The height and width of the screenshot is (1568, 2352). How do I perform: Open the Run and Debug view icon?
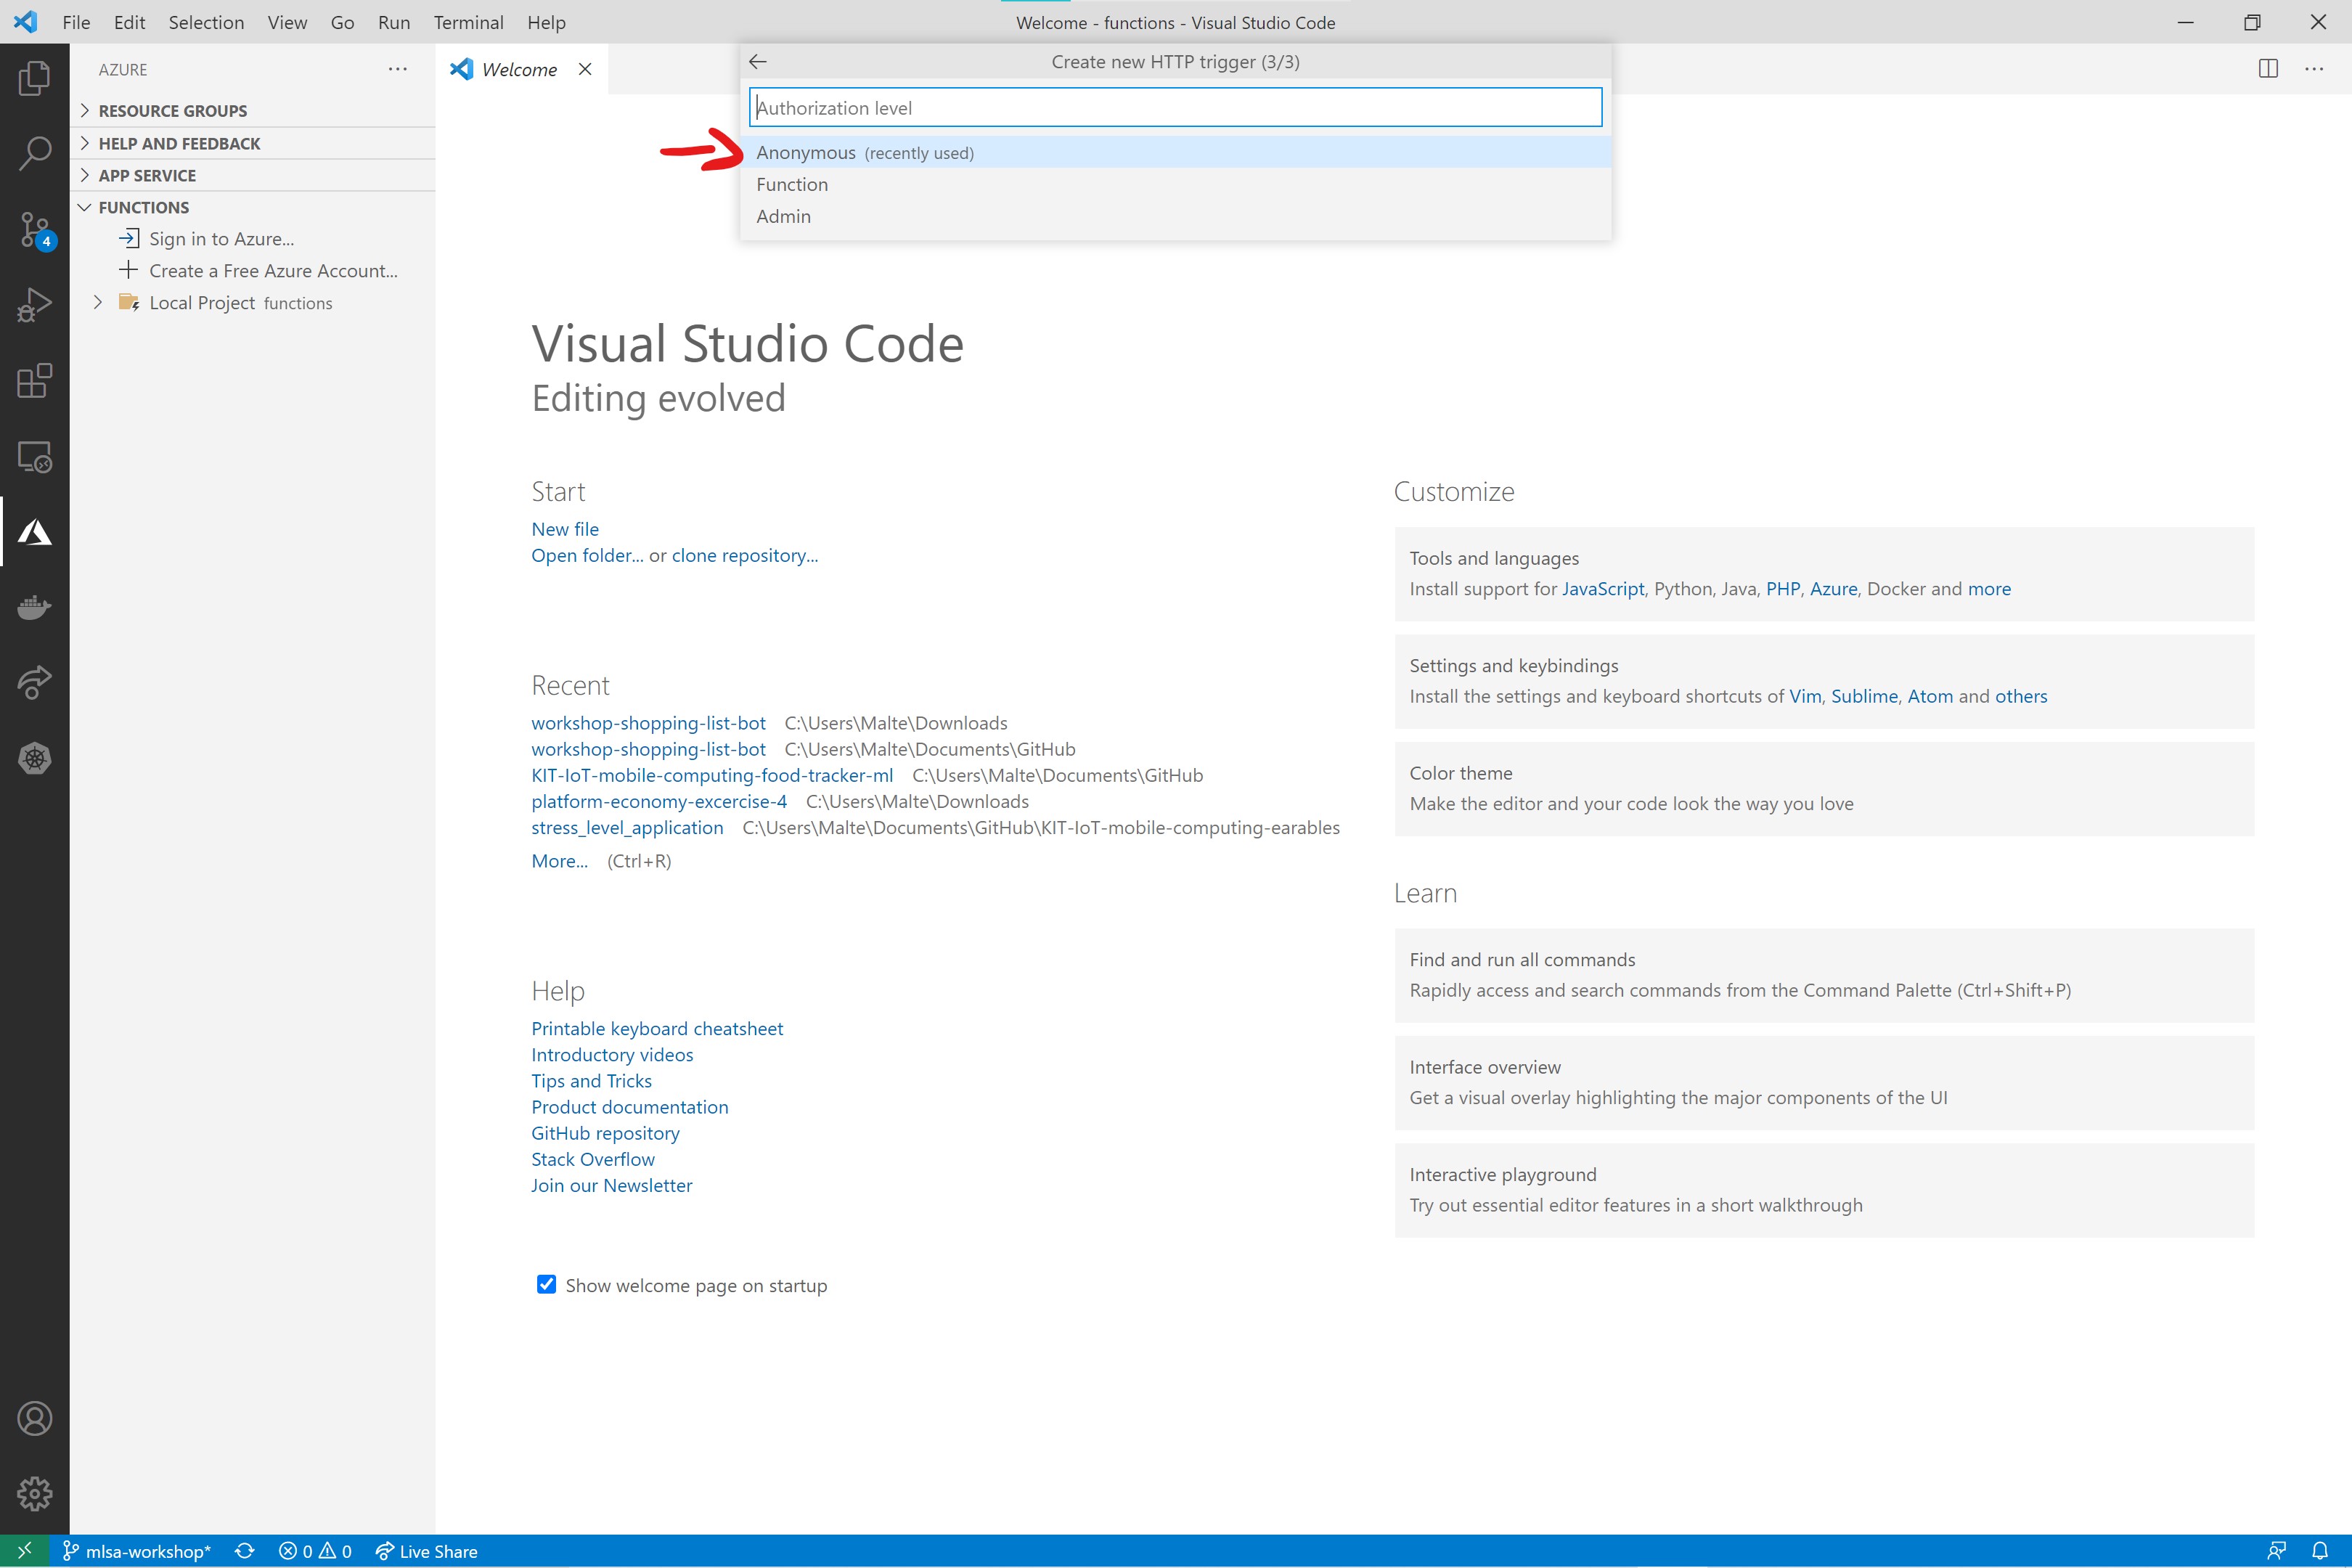click(x=34, y=305)
